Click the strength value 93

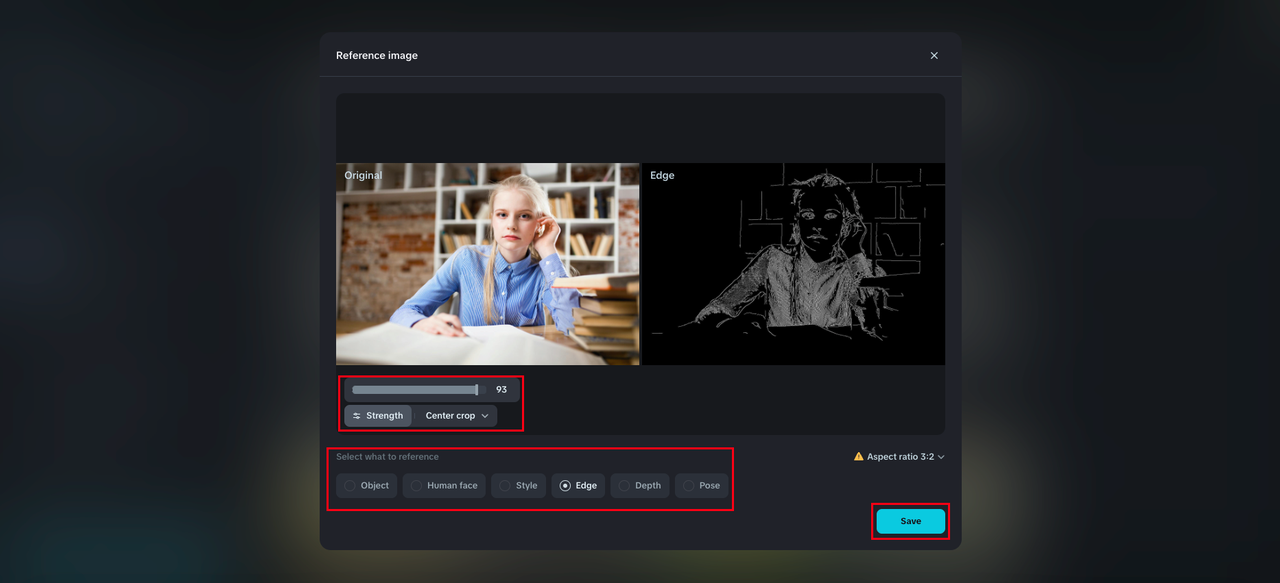pos(501,390)
